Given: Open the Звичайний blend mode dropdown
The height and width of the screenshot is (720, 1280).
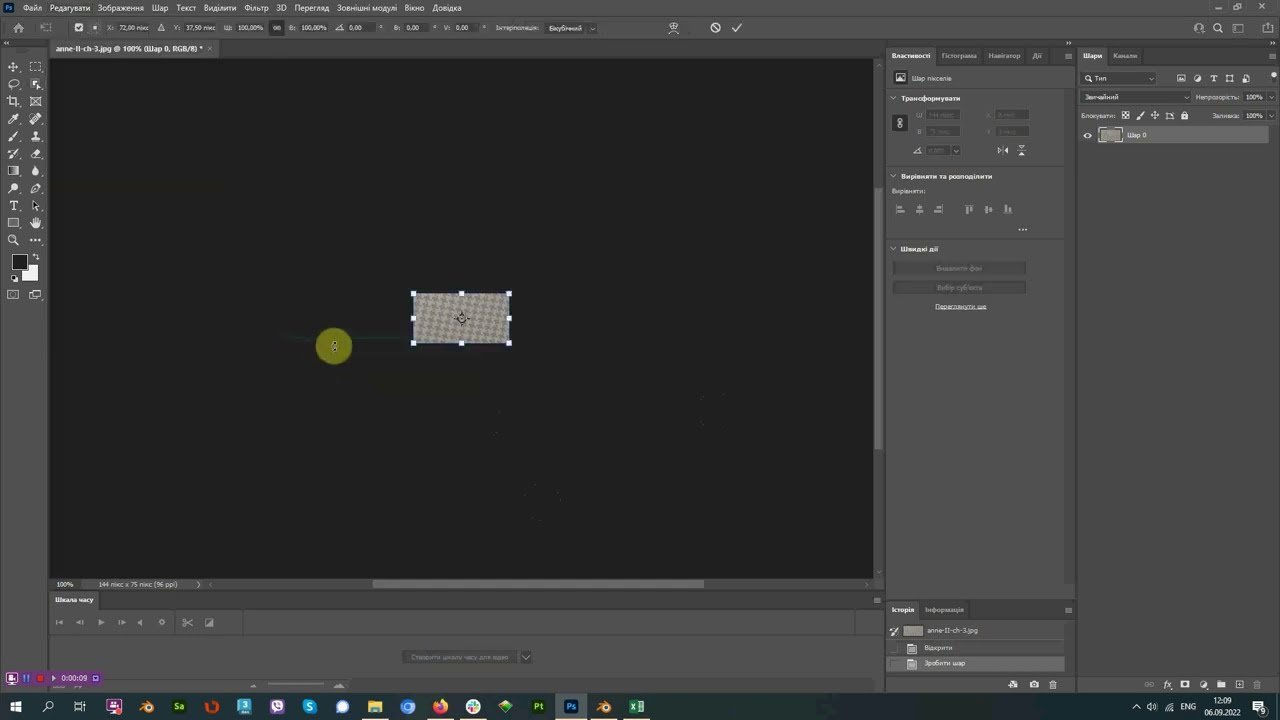Looking at the screenshot, I should (1136, 97).
